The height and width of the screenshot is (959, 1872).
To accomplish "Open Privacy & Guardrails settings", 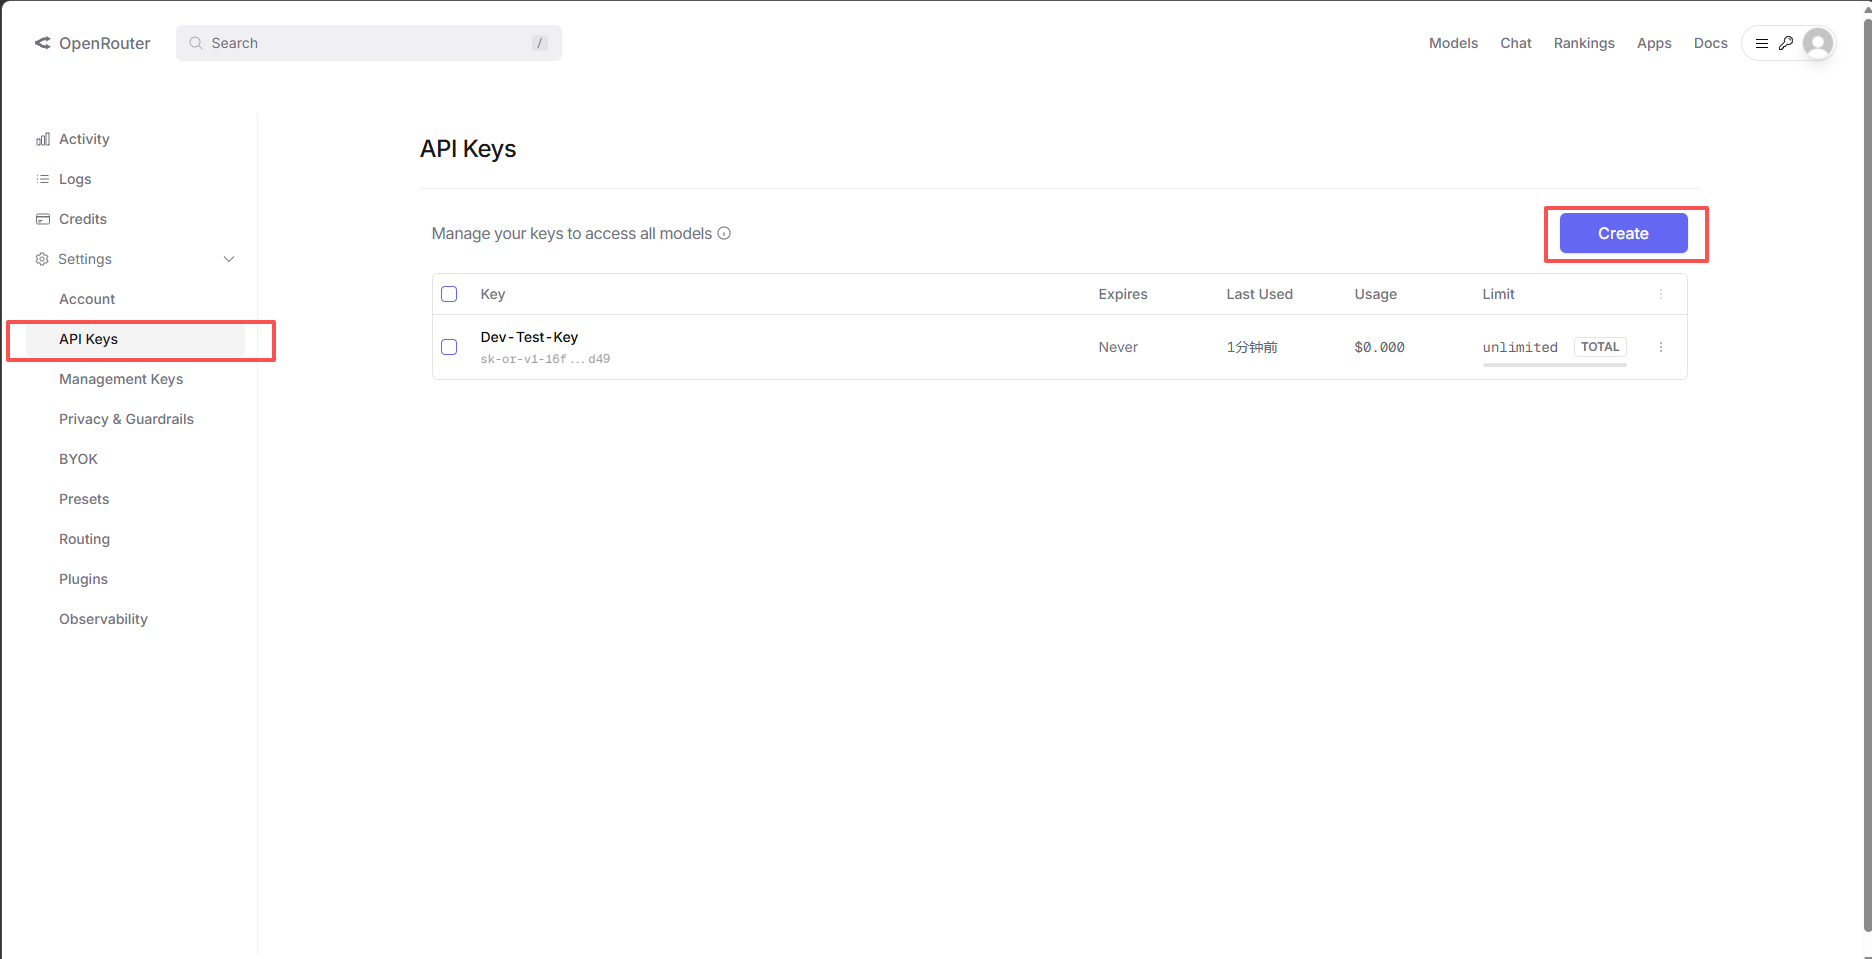I will 126,419.
